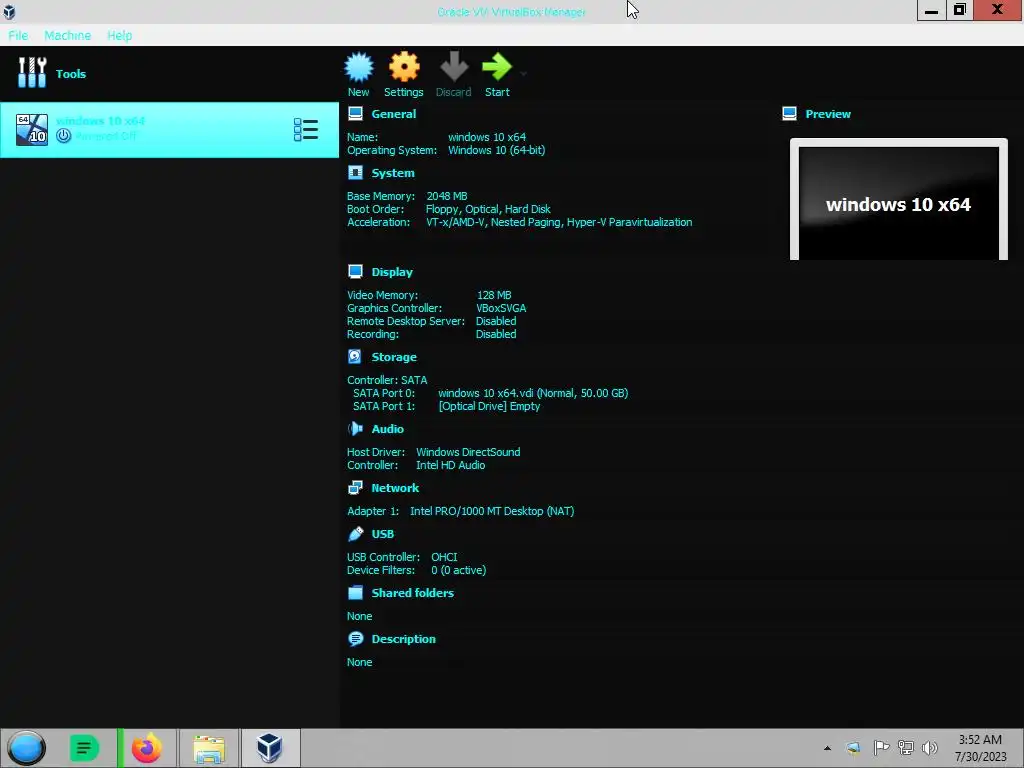Open the USB settings heading link
Screen dimensions: 1024x768
383,534
